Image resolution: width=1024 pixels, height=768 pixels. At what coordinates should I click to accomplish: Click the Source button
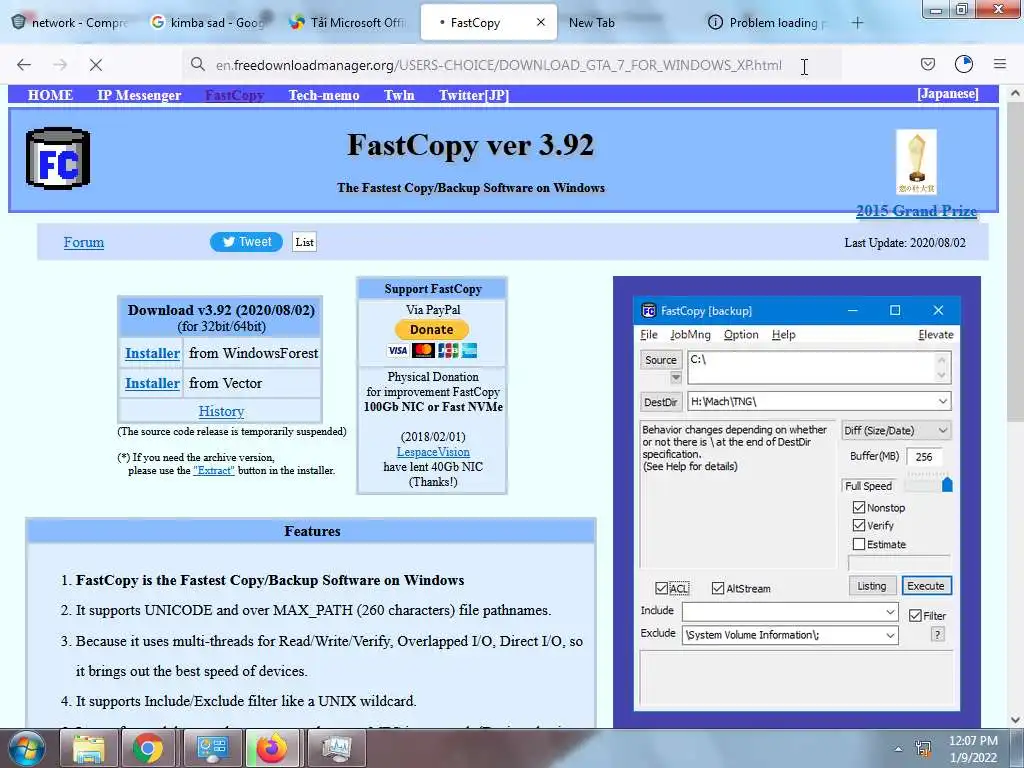661,360
